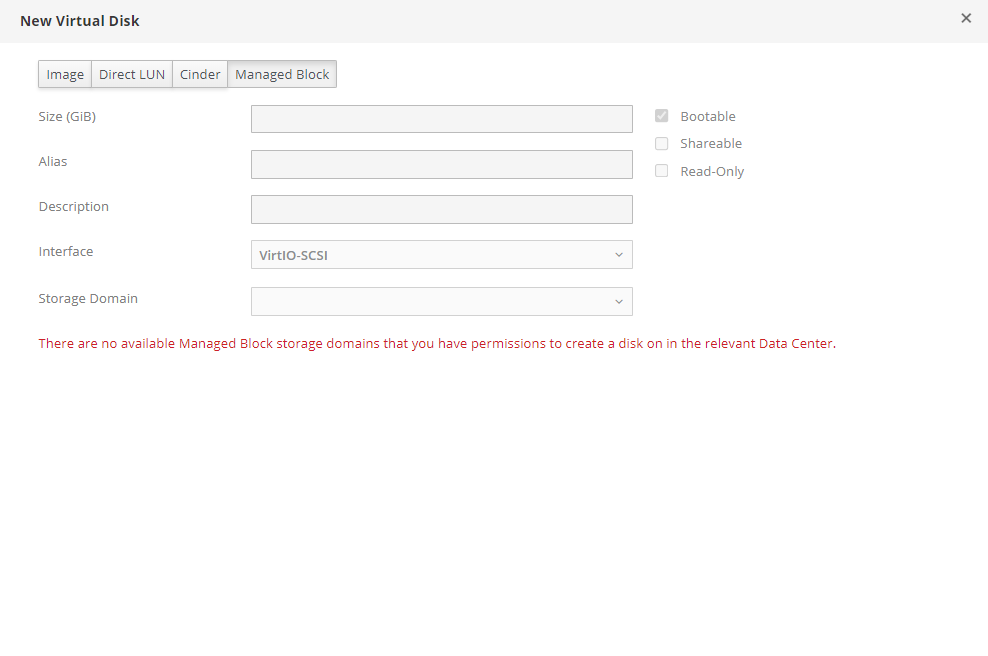988x656 pixels.
Task: Choose the Managed Block tab
Action: pyautogui.click(x=282, y=75)
